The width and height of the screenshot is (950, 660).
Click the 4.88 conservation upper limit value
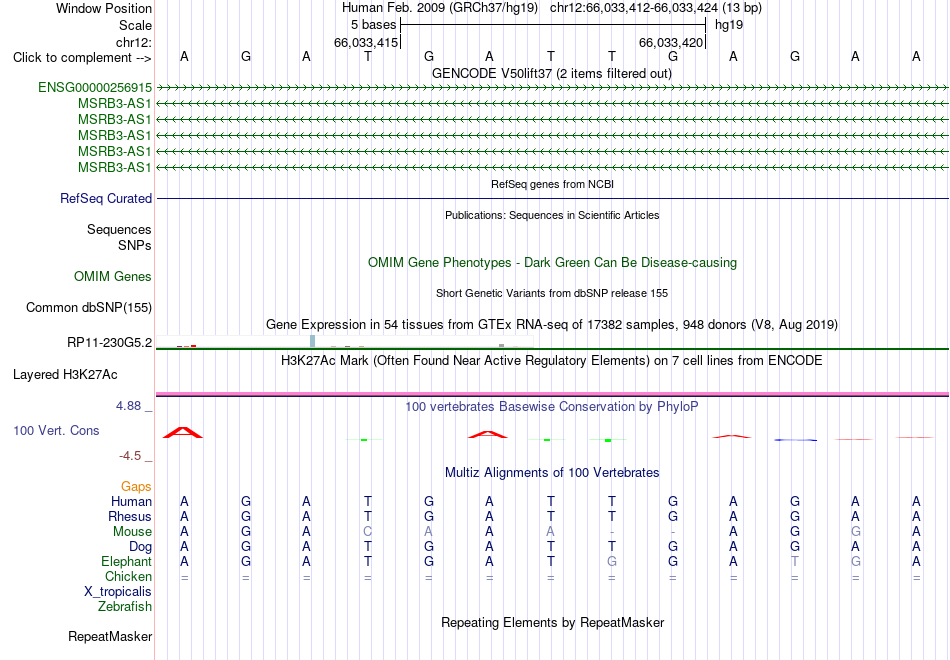(x=128, y=406)
